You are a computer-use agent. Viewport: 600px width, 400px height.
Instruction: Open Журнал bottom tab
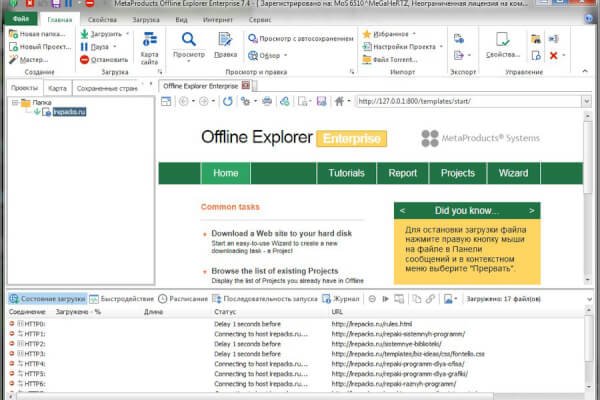(x=341, y=299)
